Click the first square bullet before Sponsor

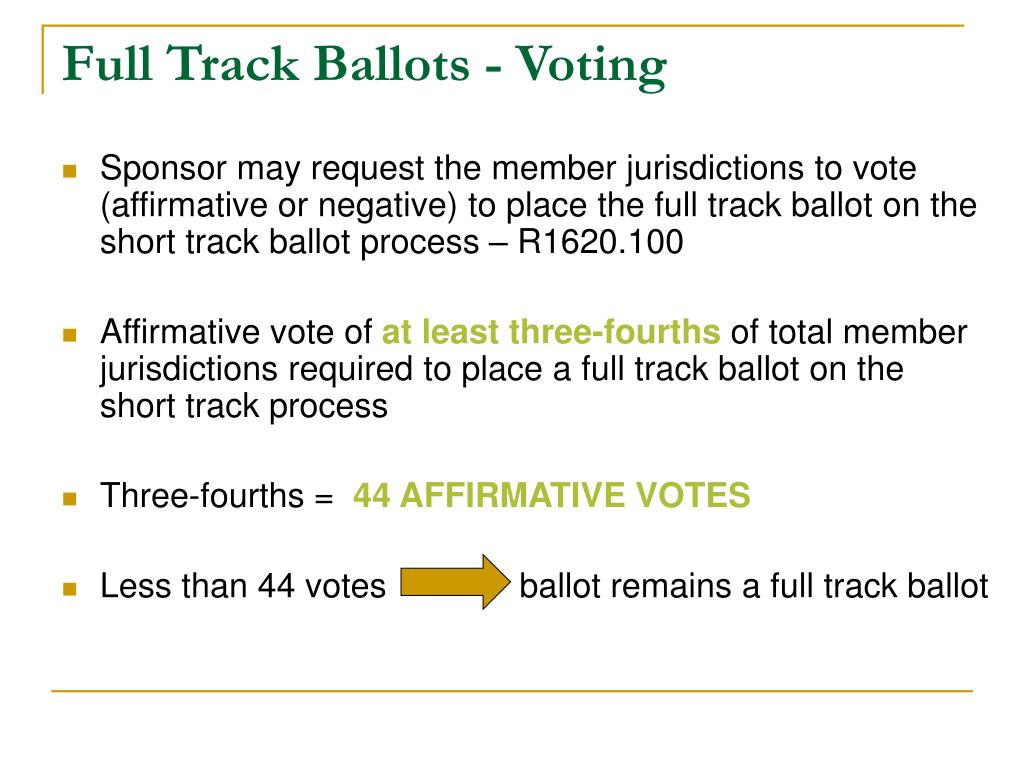pos(70,172)
